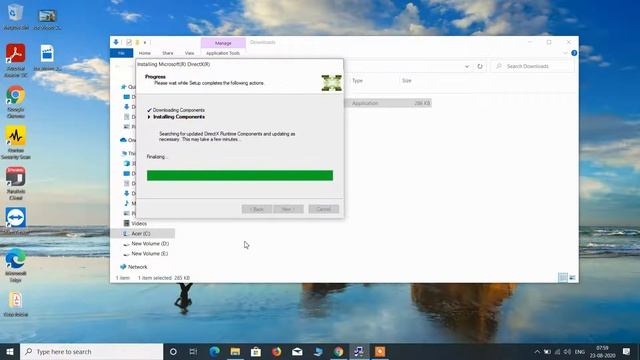Switch to the View ribbon tab
Viewport: 640px width, 360px height.
[189, 53]
